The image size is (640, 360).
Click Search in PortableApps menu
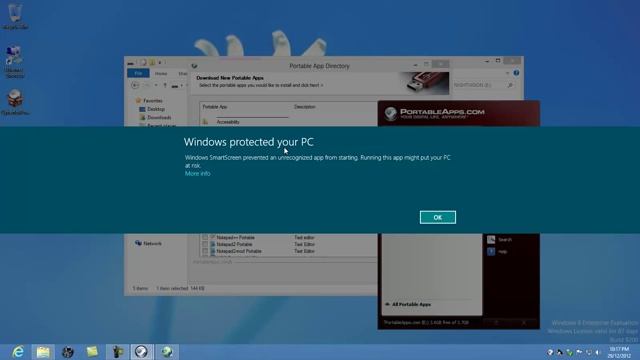tap(505, 240)
